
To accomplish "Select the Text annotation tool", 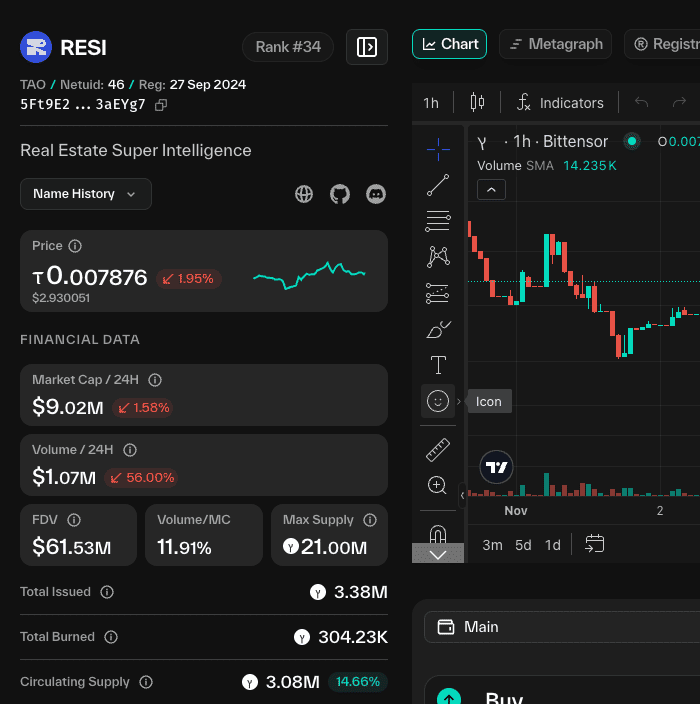I will tap(438, 365).
